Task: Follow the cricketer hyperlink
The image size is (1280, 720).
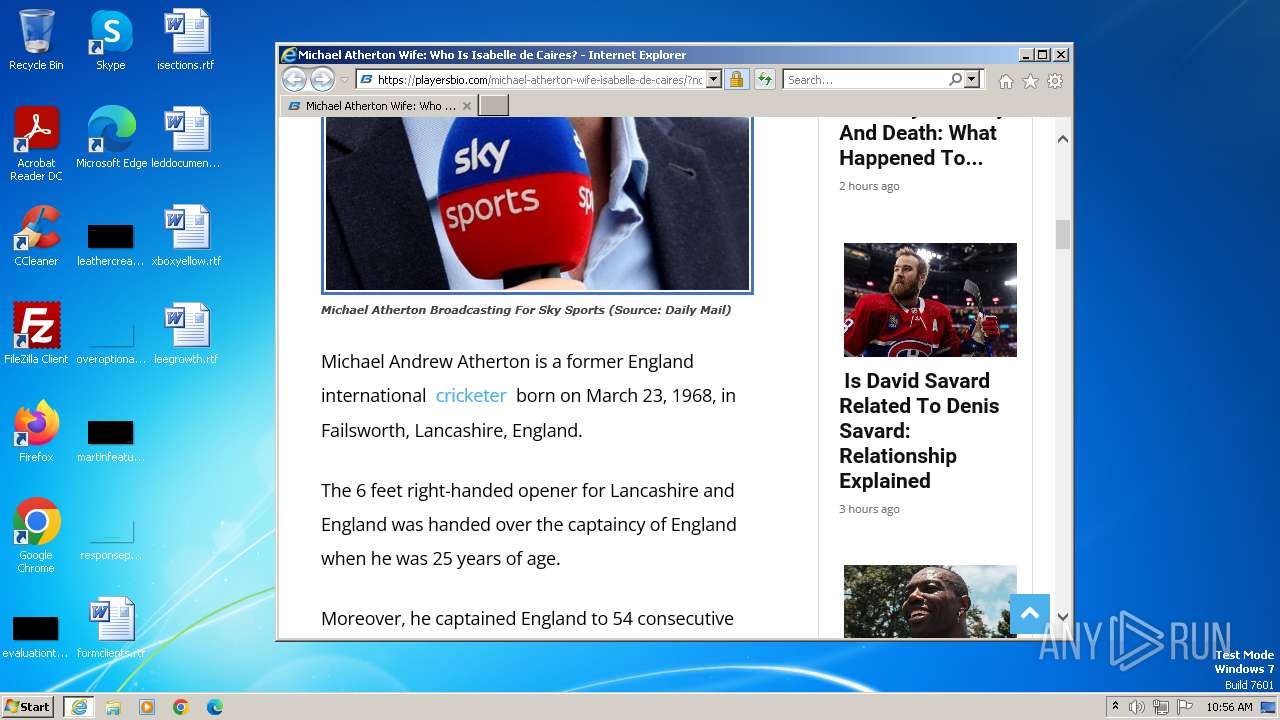Action: [x=471, y=395]
